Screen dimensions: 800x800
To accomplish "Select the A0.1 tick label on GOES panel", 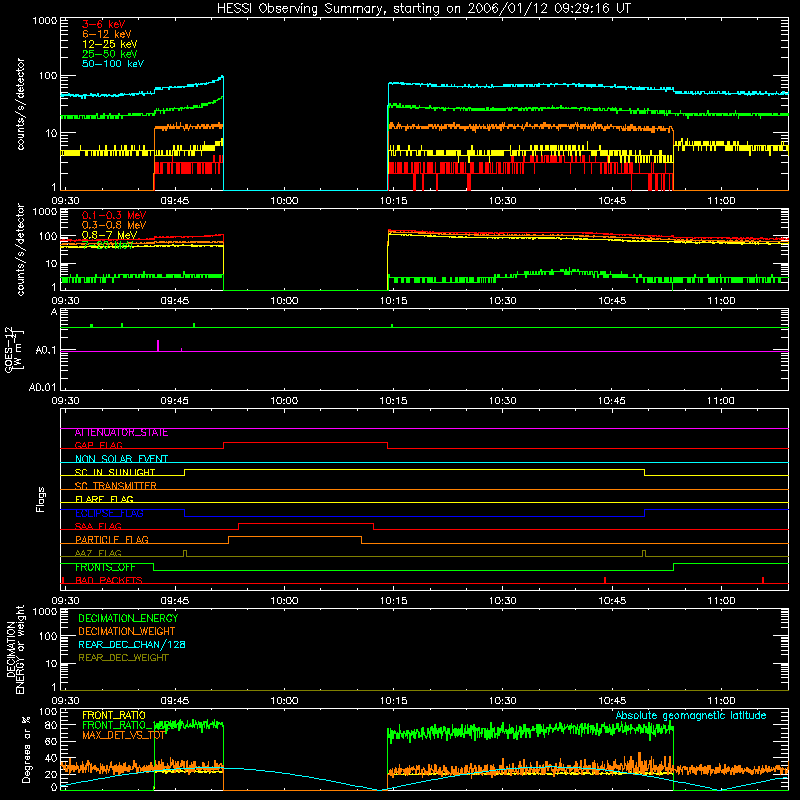I will coord(46,351).
